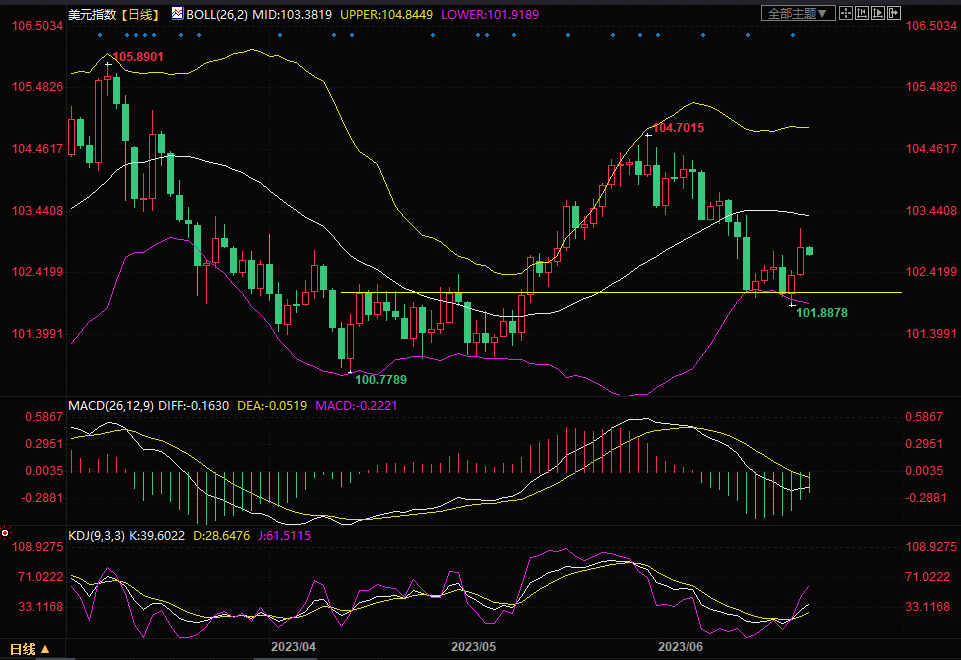
Task: Click the exit arrow icon at top right
Action: pos(893,13)
